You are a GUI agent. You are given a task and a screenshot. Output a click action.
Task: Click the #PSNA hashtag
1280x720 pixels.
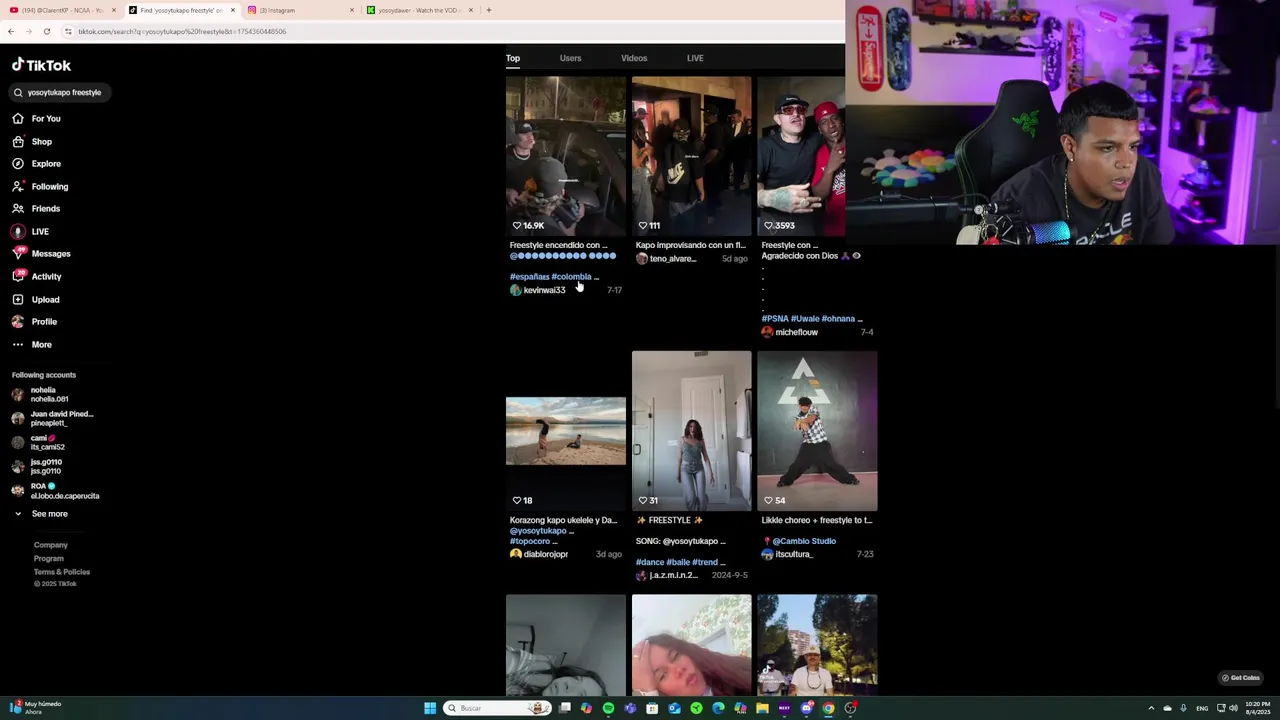tap(775, 319)
